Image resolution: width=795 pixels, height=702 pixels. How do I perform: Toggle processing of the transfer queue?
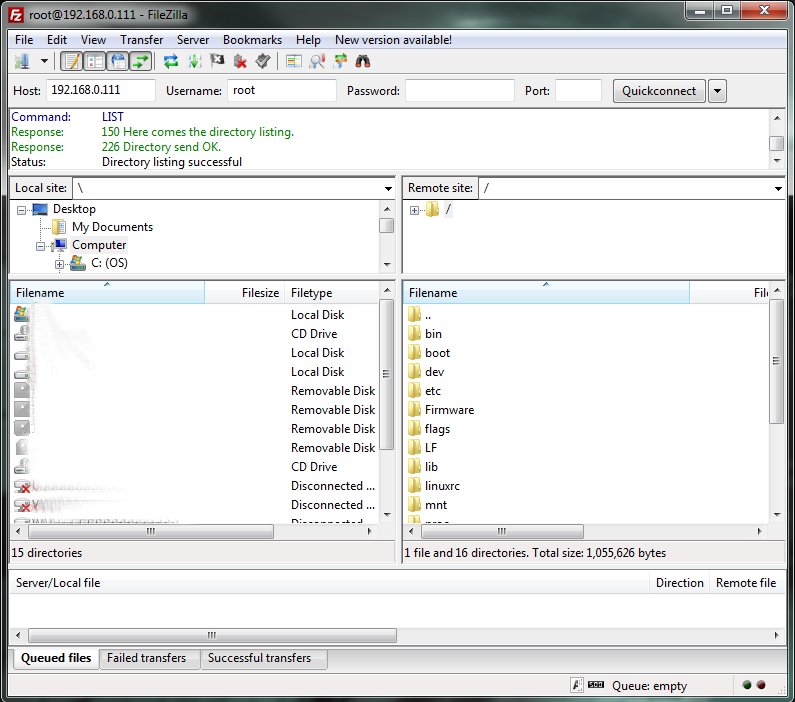(x=194, y=61)
